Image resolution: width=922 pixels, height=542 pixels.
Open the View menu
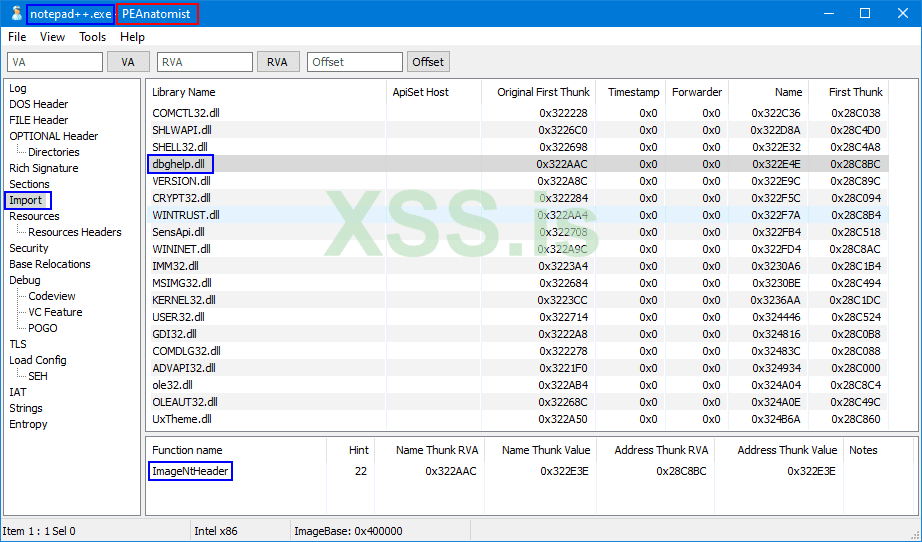pos(52,36)
